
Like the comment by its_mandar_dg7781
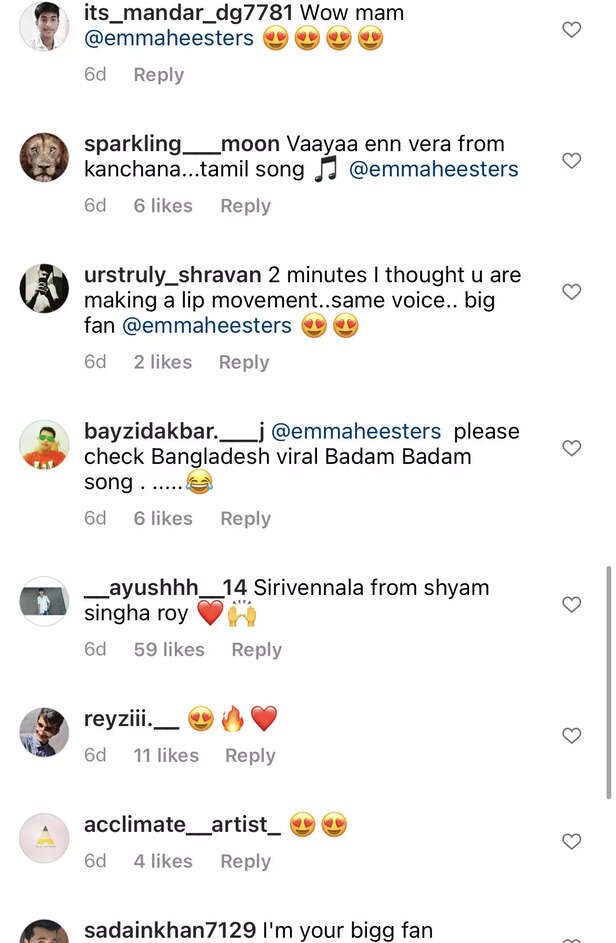point(572,30)
